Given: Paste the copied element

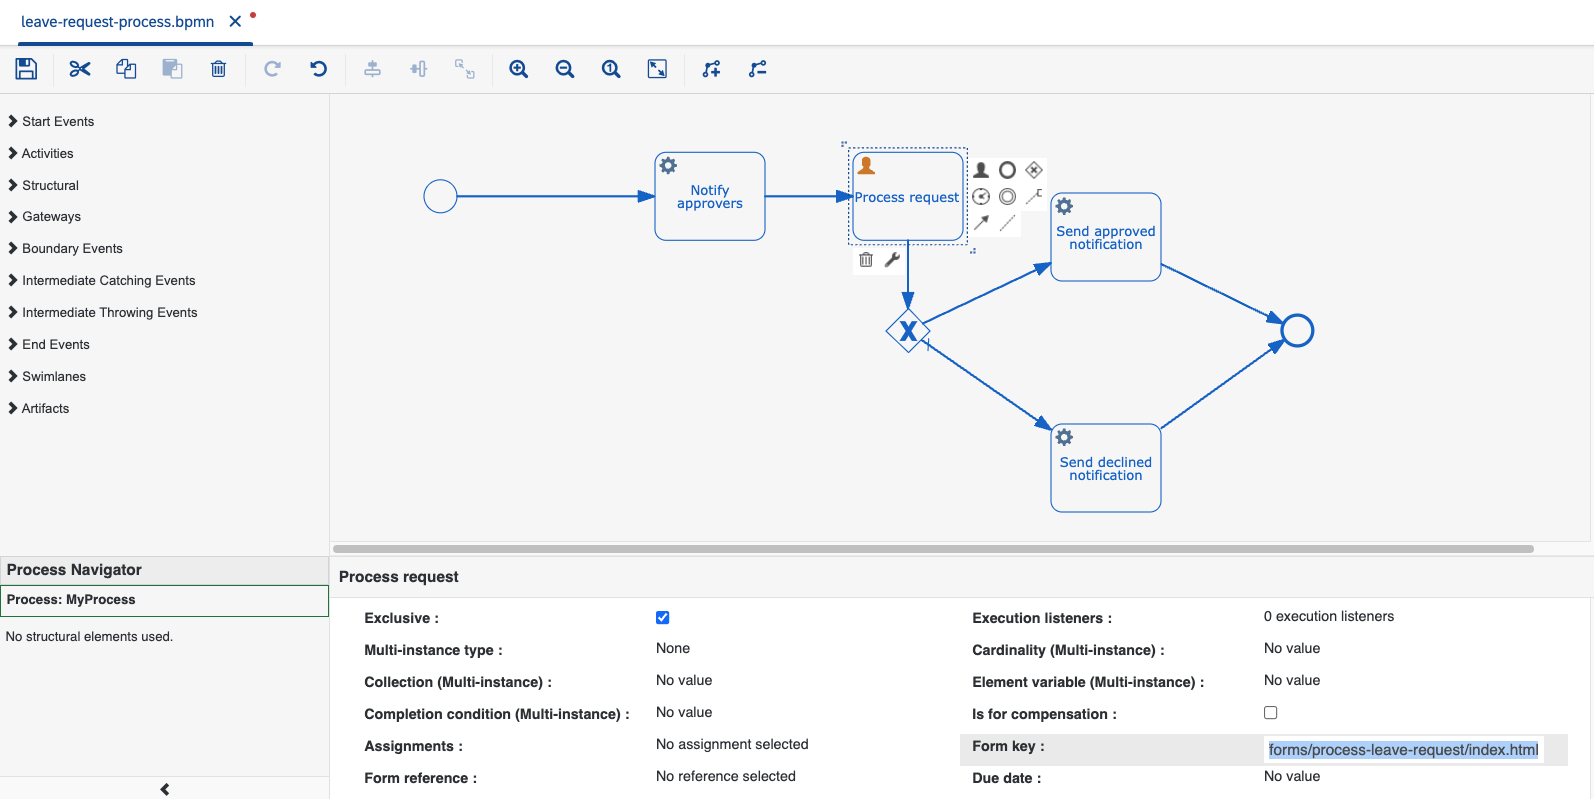Looking at the screenshot, I should (x=172, y=69).
